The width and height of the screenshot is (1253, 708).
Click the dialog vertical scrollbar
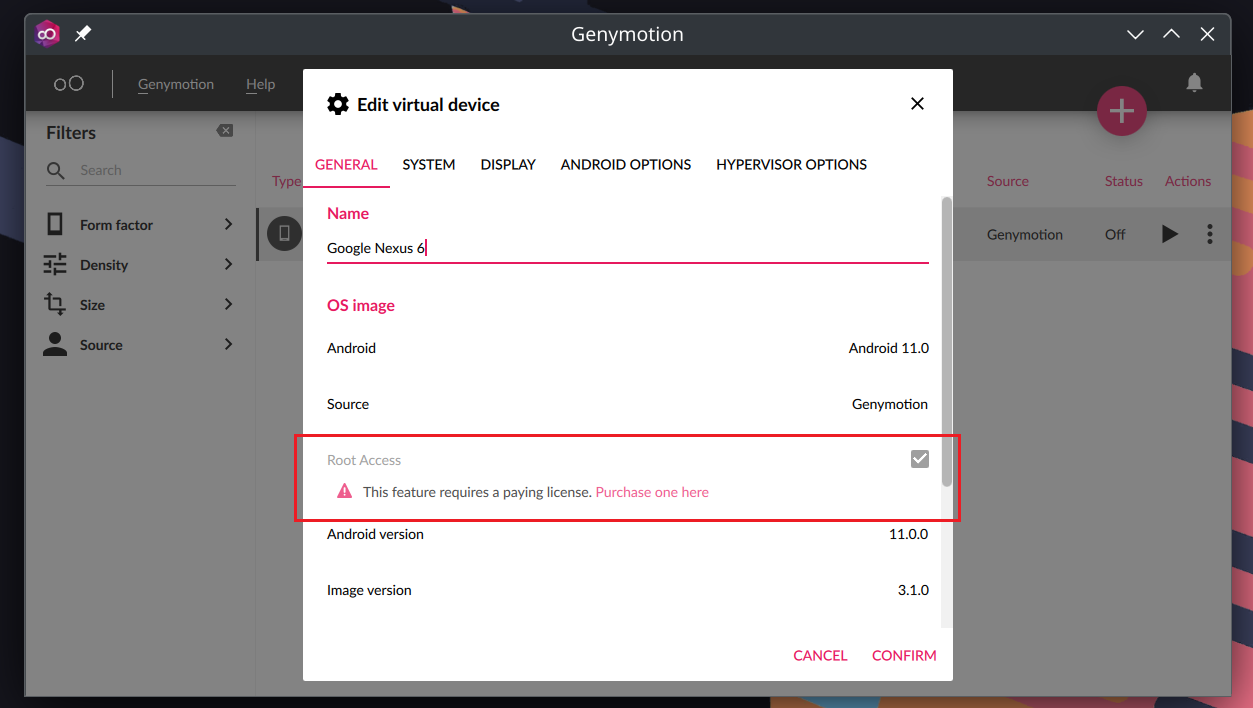[x=946, y=342]
